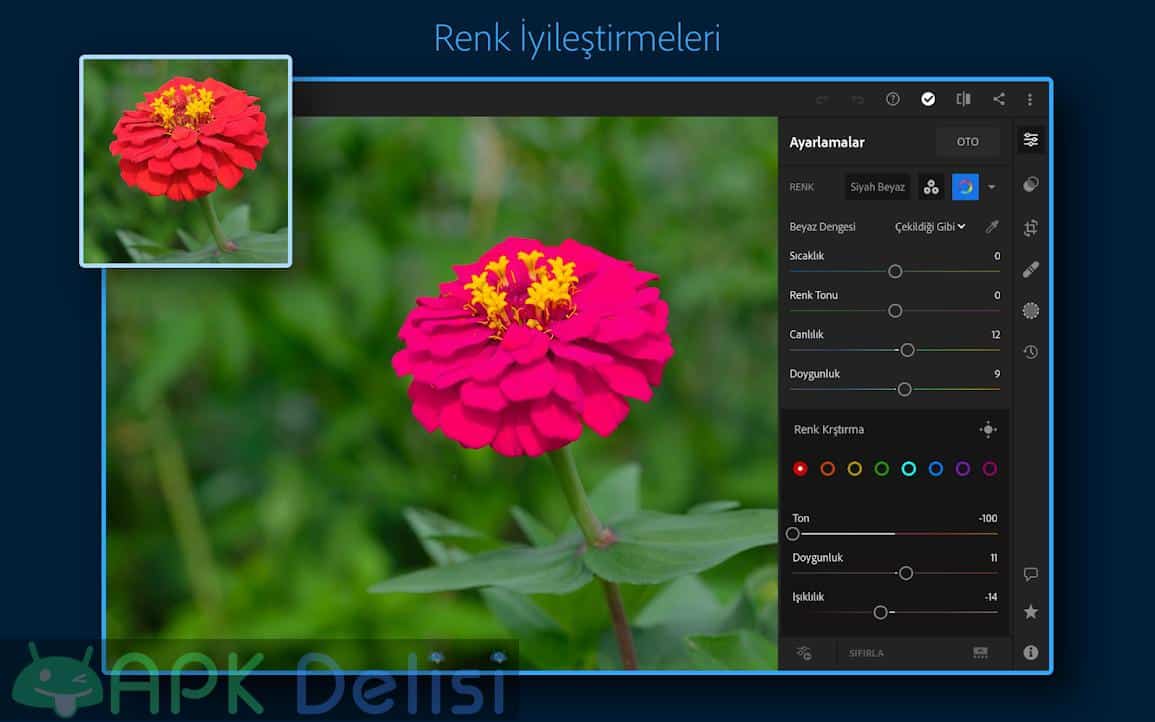Open the three-dot overflow menu

(x=1030, y=99)
